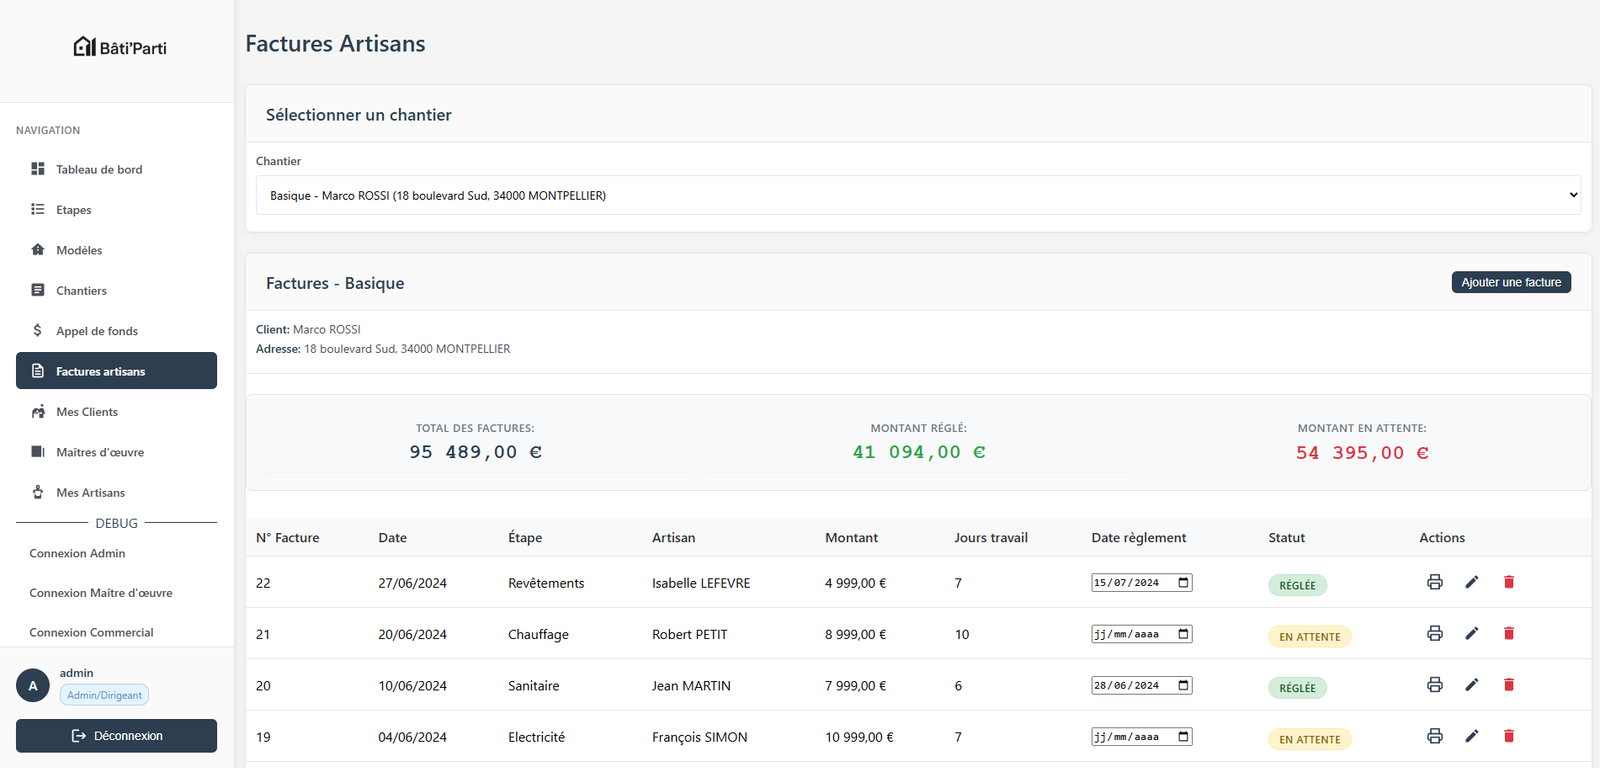The image size is (1600, 768).
Task: Open the Appel de fonds page
Action: (x=97, y=331)
